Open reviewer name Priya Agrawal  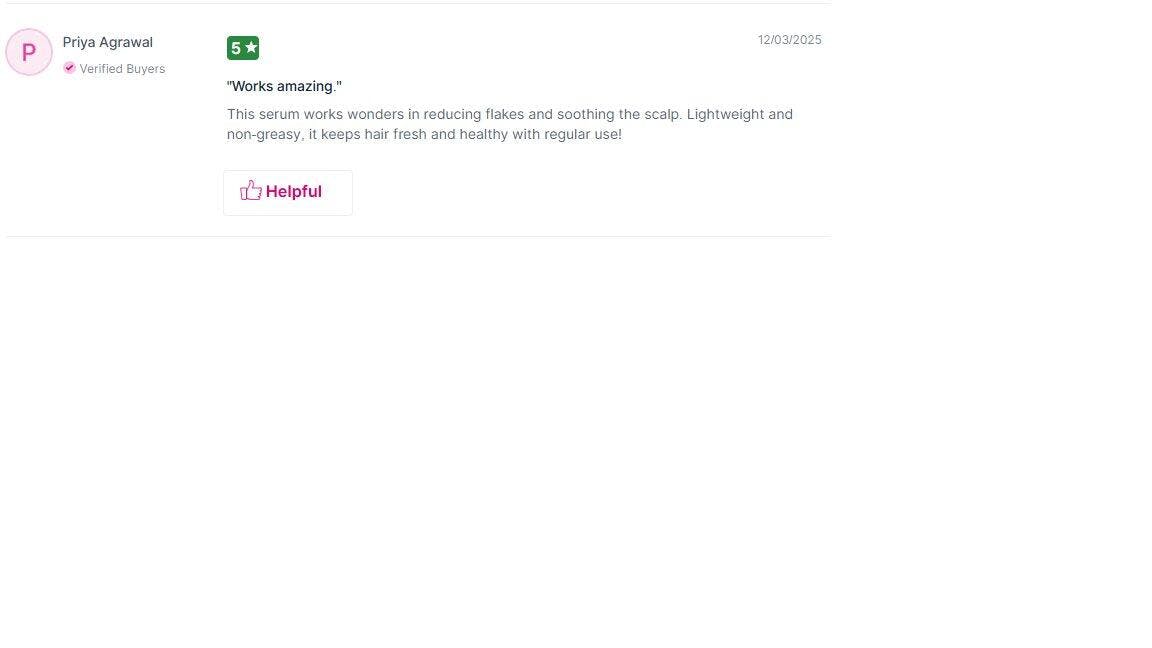tap(107, 43)
